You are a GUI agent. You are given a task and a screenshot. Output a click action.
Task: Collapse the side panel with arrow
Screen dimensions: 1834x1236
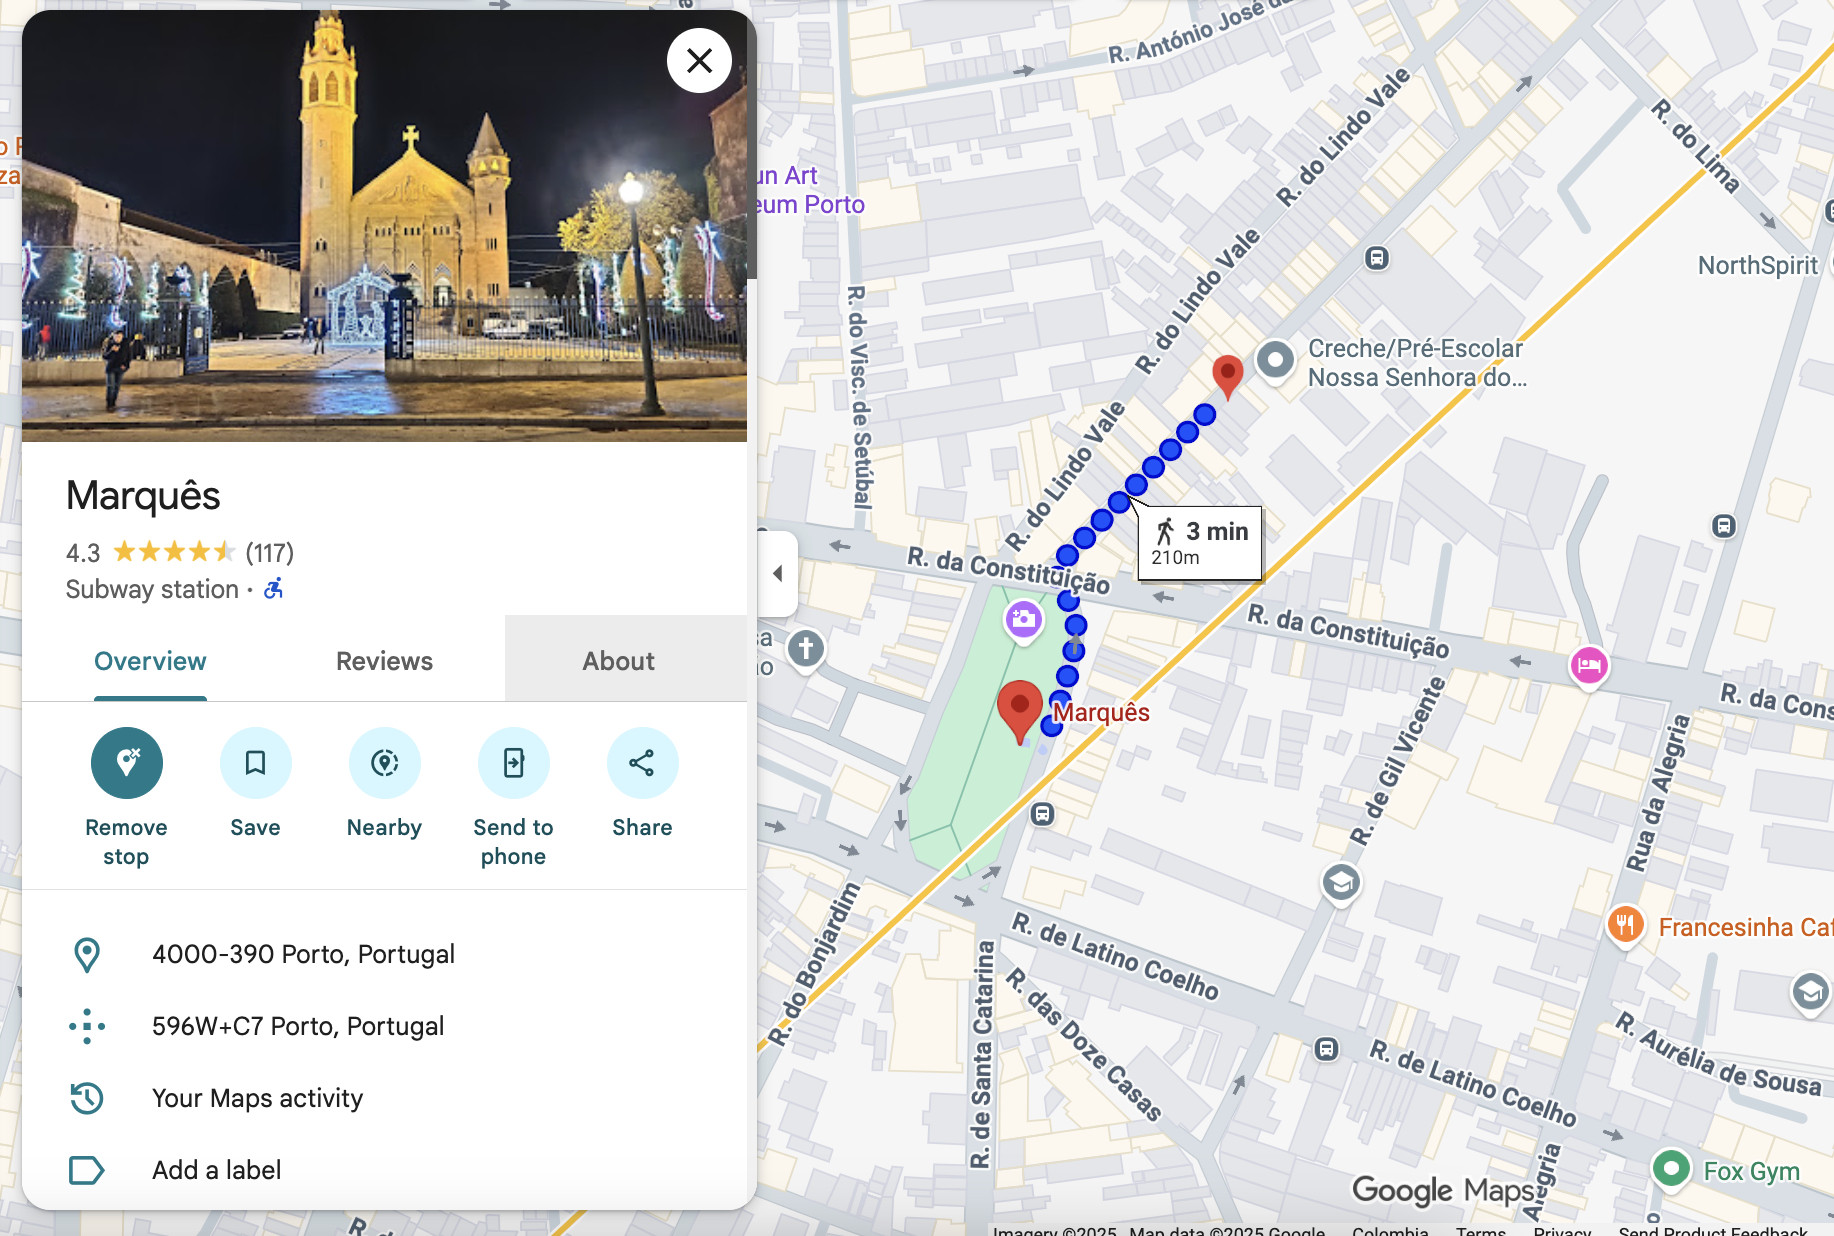(x=777, y=573)
